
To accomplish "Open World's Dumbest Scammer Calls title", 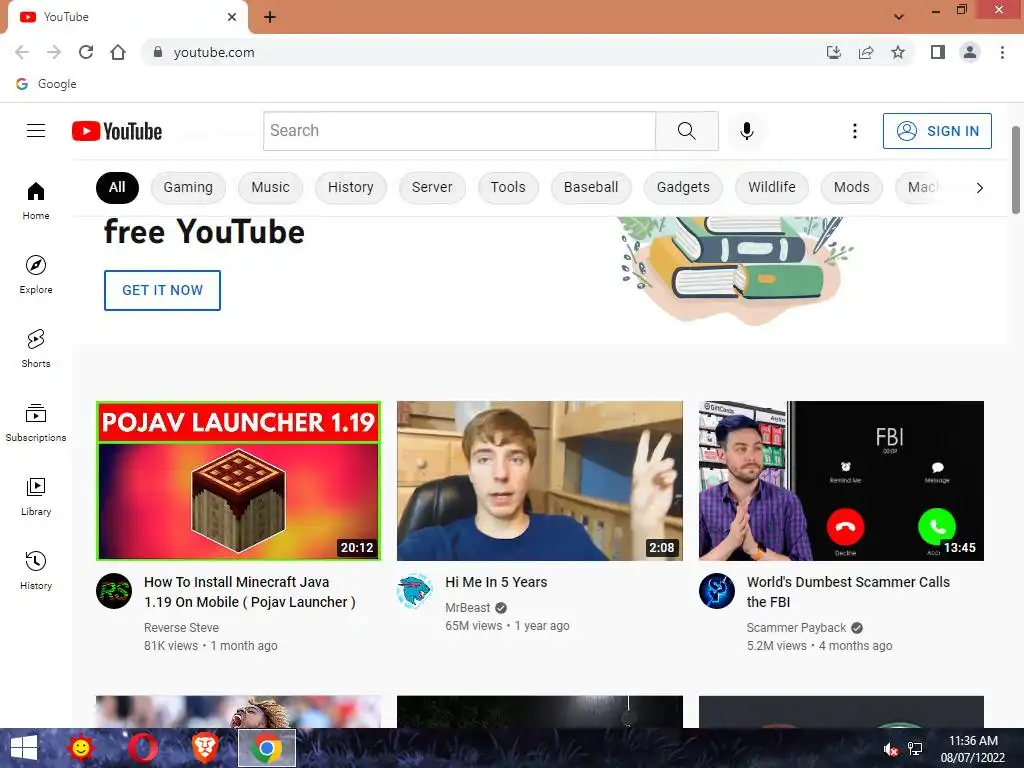I will (848, 592).
